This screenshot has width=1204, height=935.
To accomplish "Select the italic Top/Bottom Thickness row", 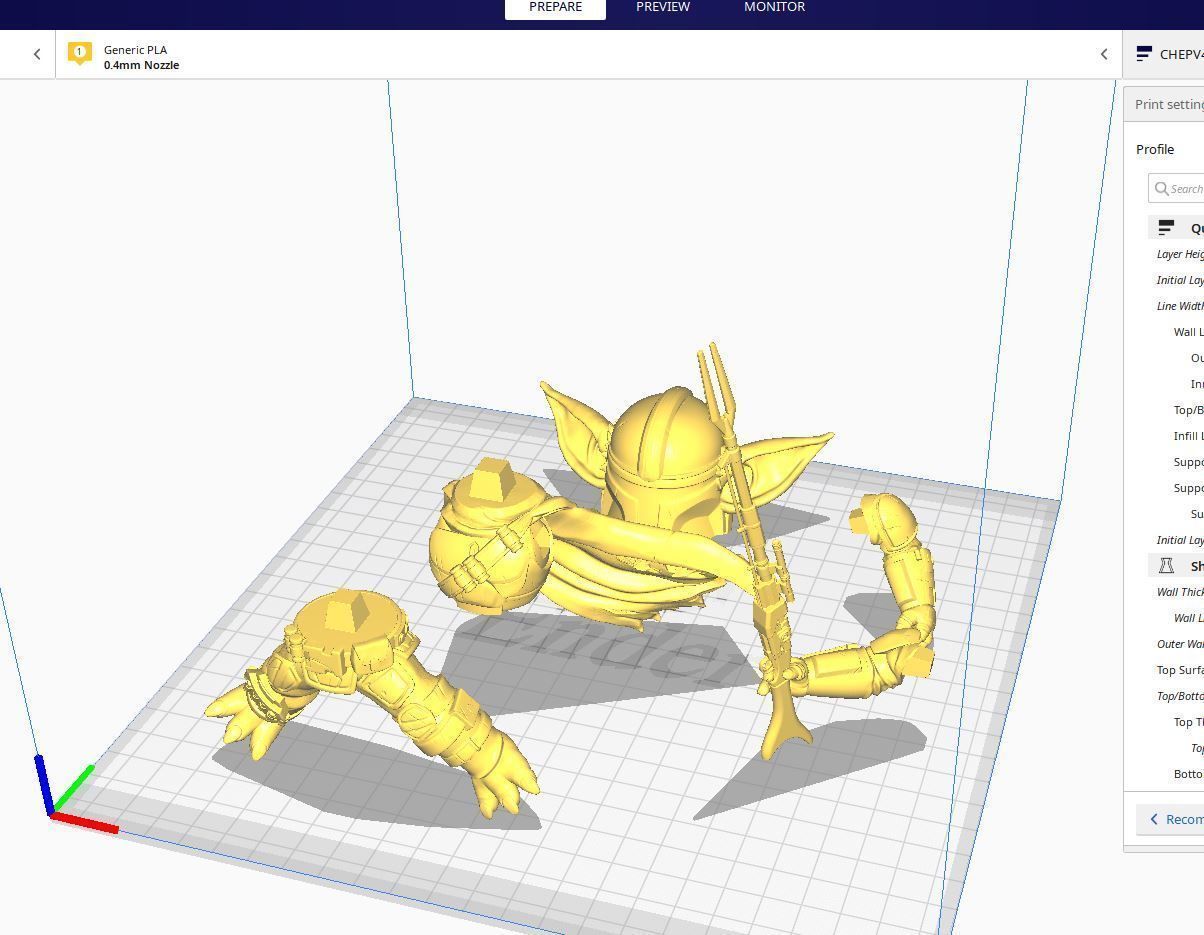I will click(x=1180, y=696).
